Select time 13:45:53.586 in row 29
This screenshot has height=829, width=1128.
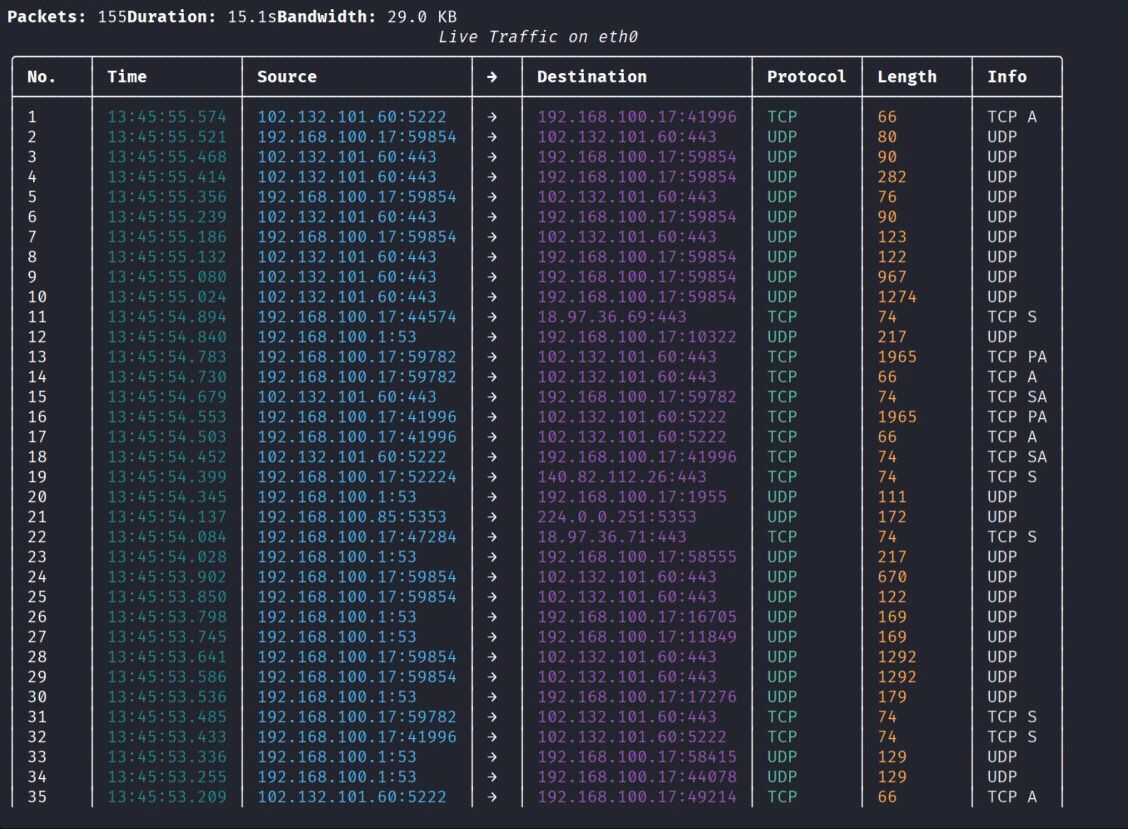(167, 677)
